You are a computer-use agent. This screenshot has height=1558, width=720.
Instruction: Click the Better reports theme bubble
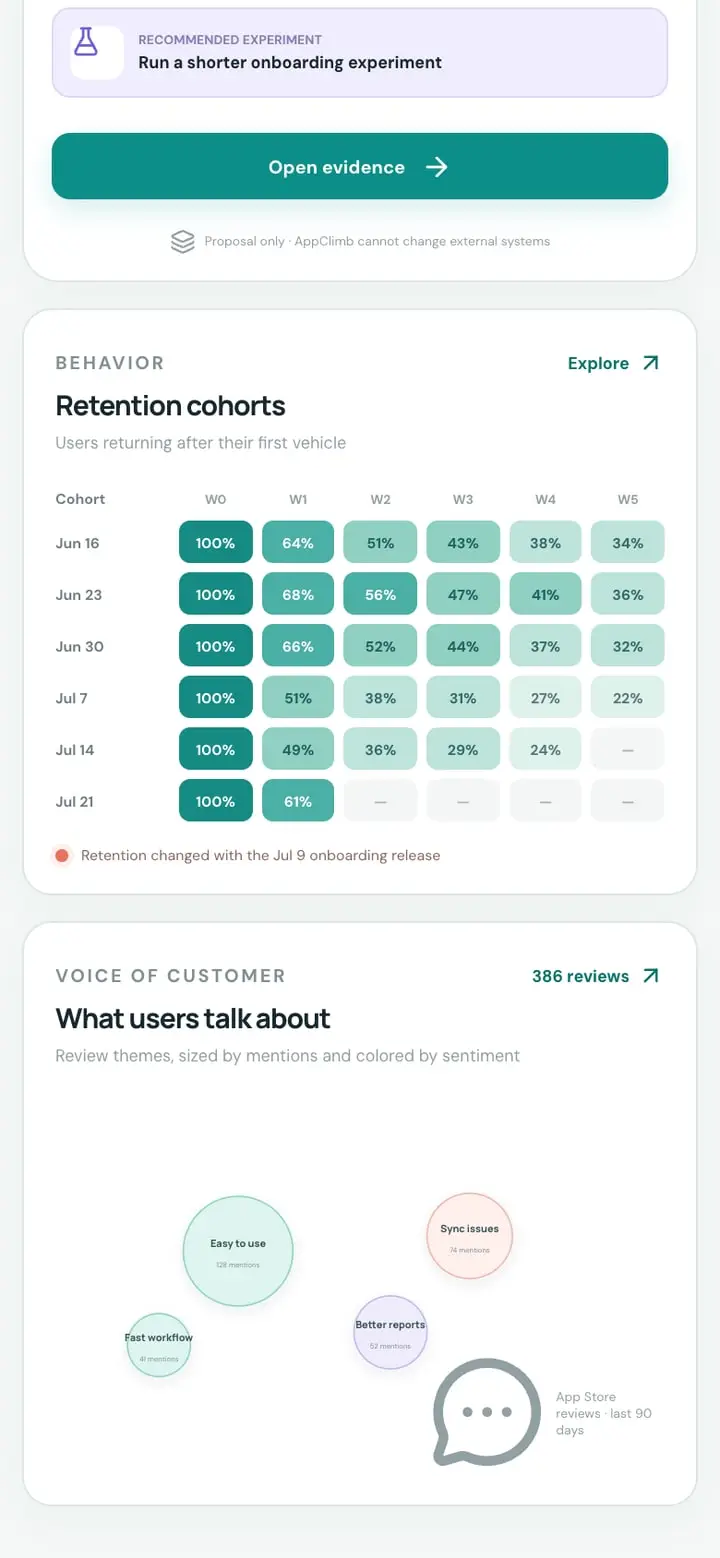pos(390,1332)
